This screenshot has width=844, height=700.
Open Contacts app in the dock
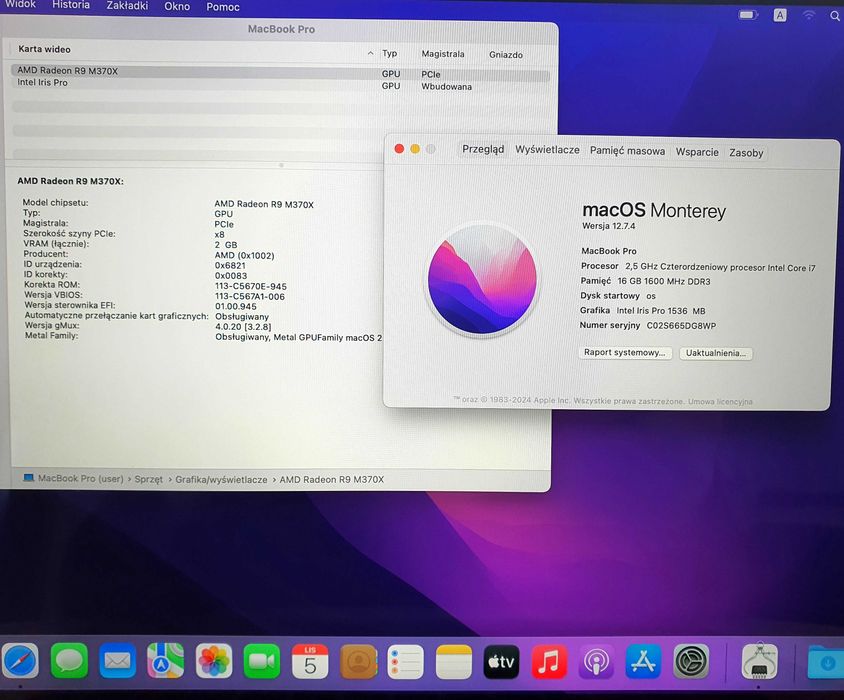click(358, 661)
